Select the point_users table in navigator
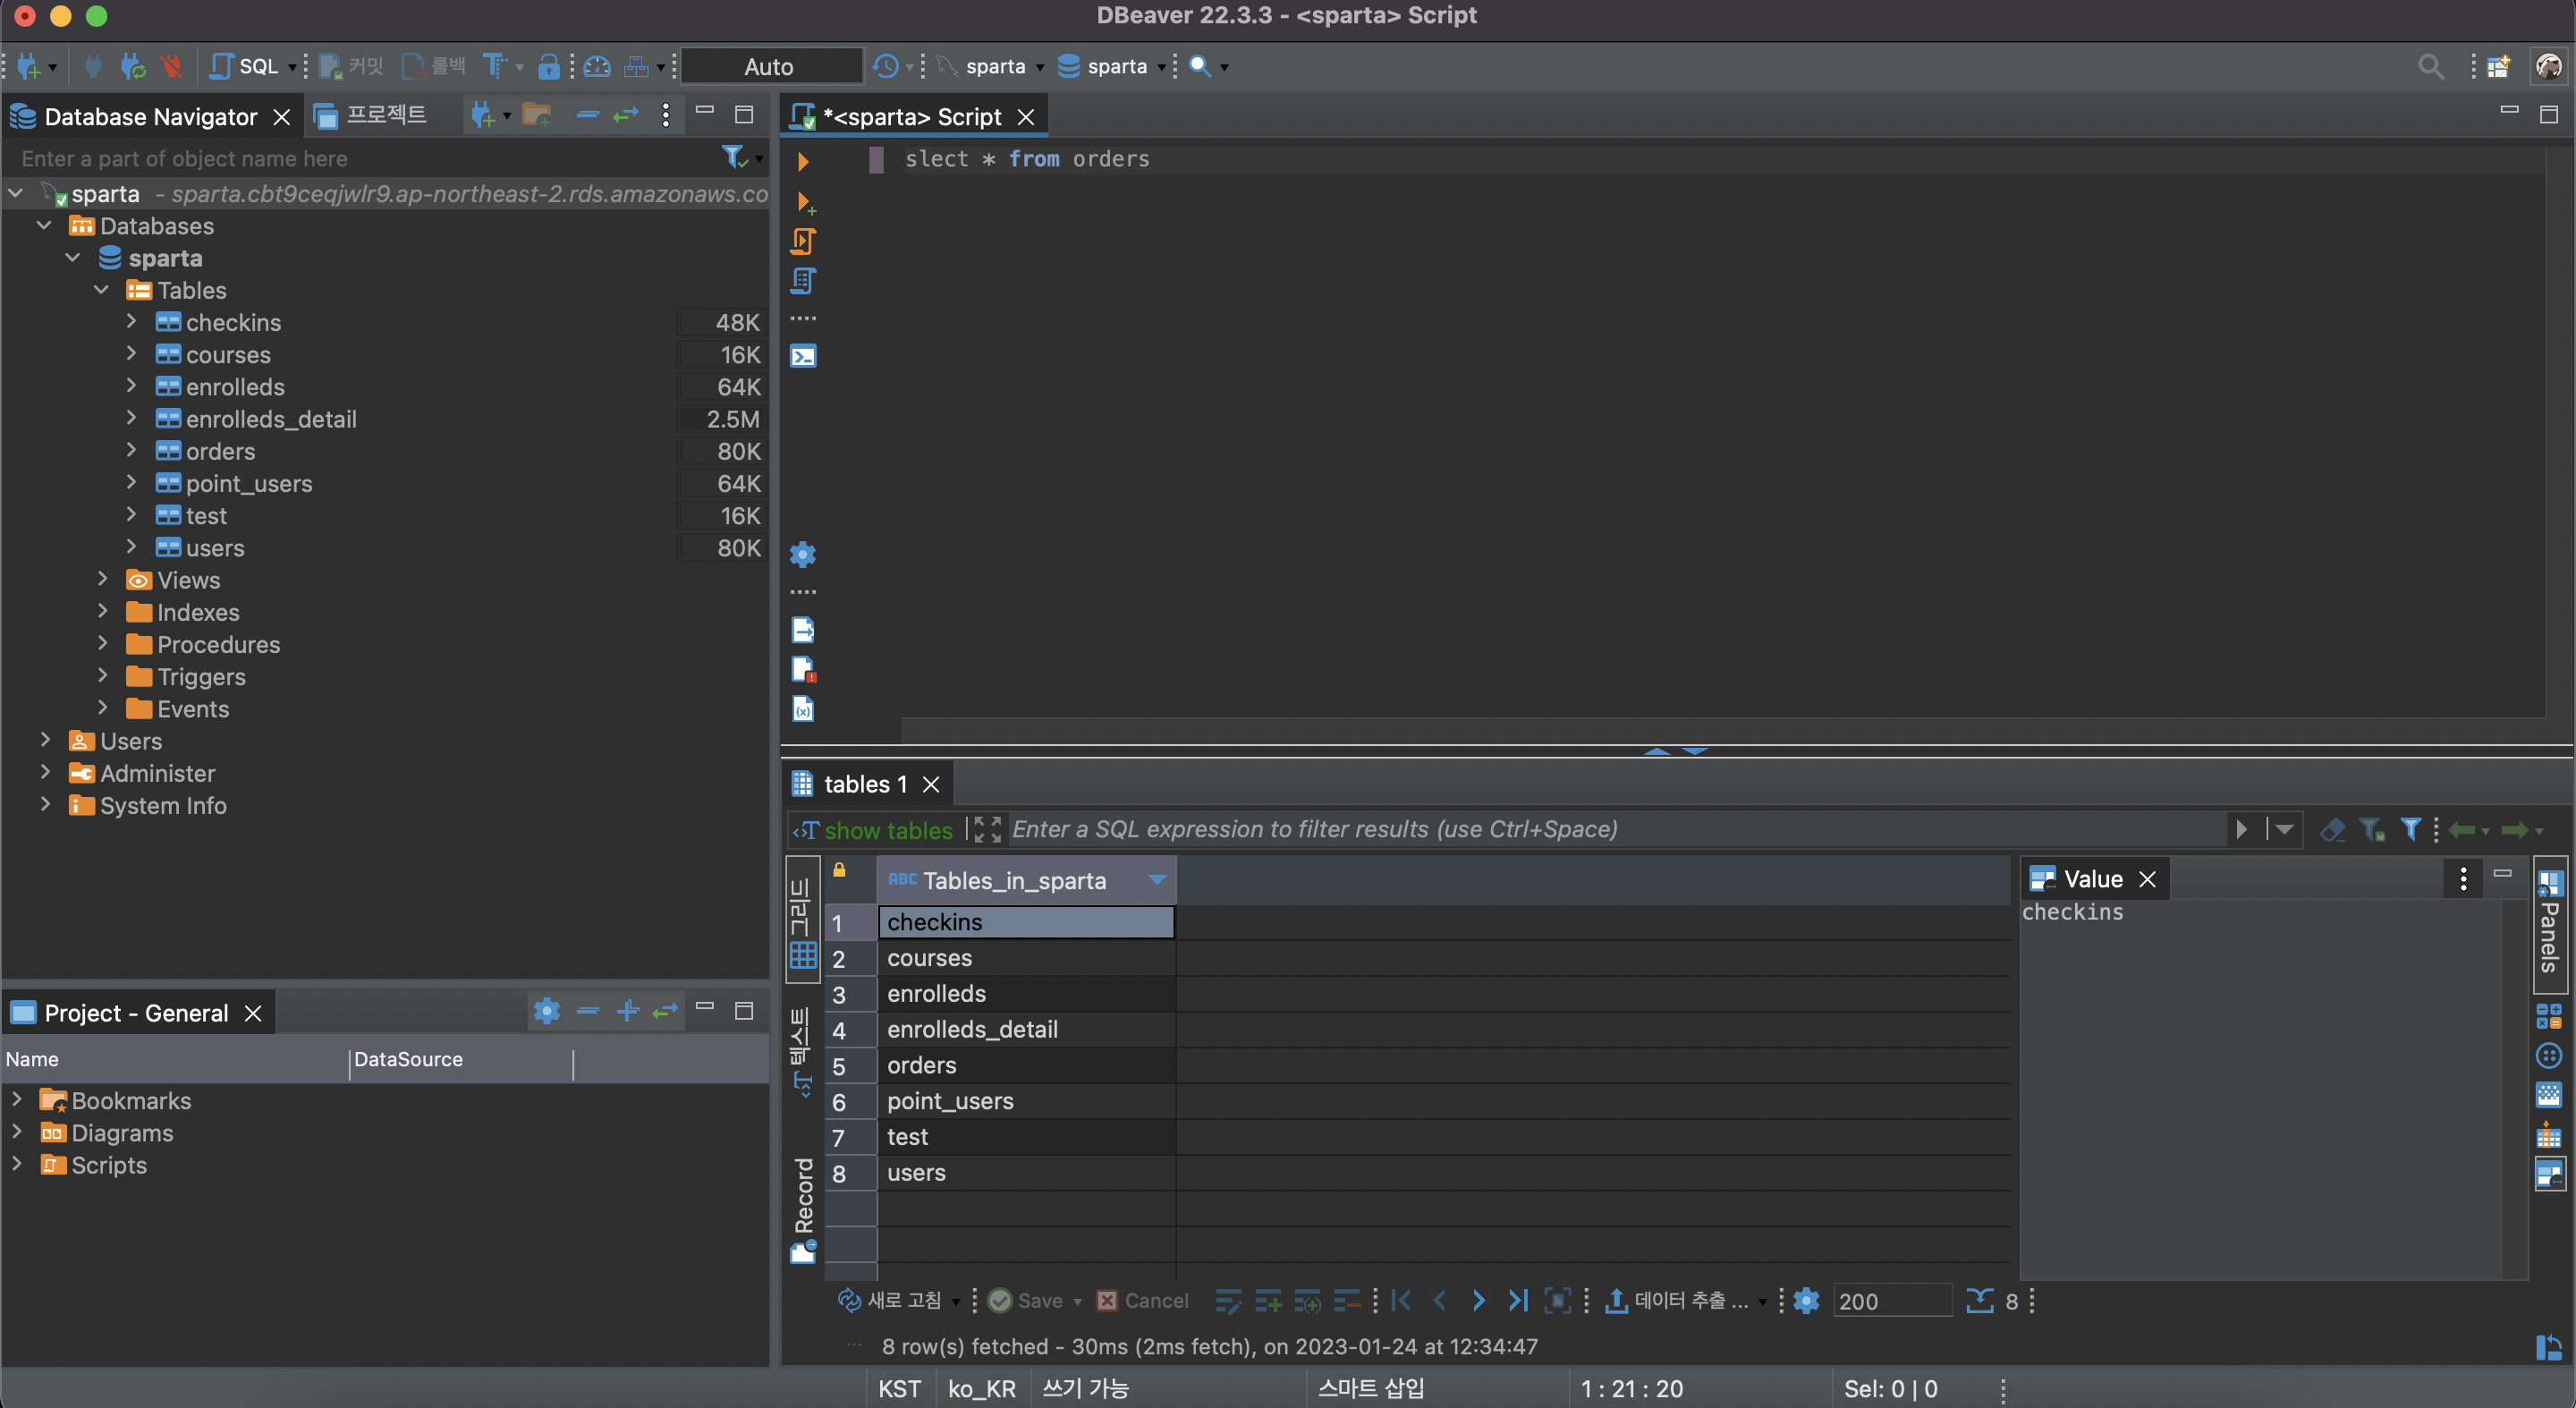The width and height of the screenshot is (2576, 1408). coord(249,483)
